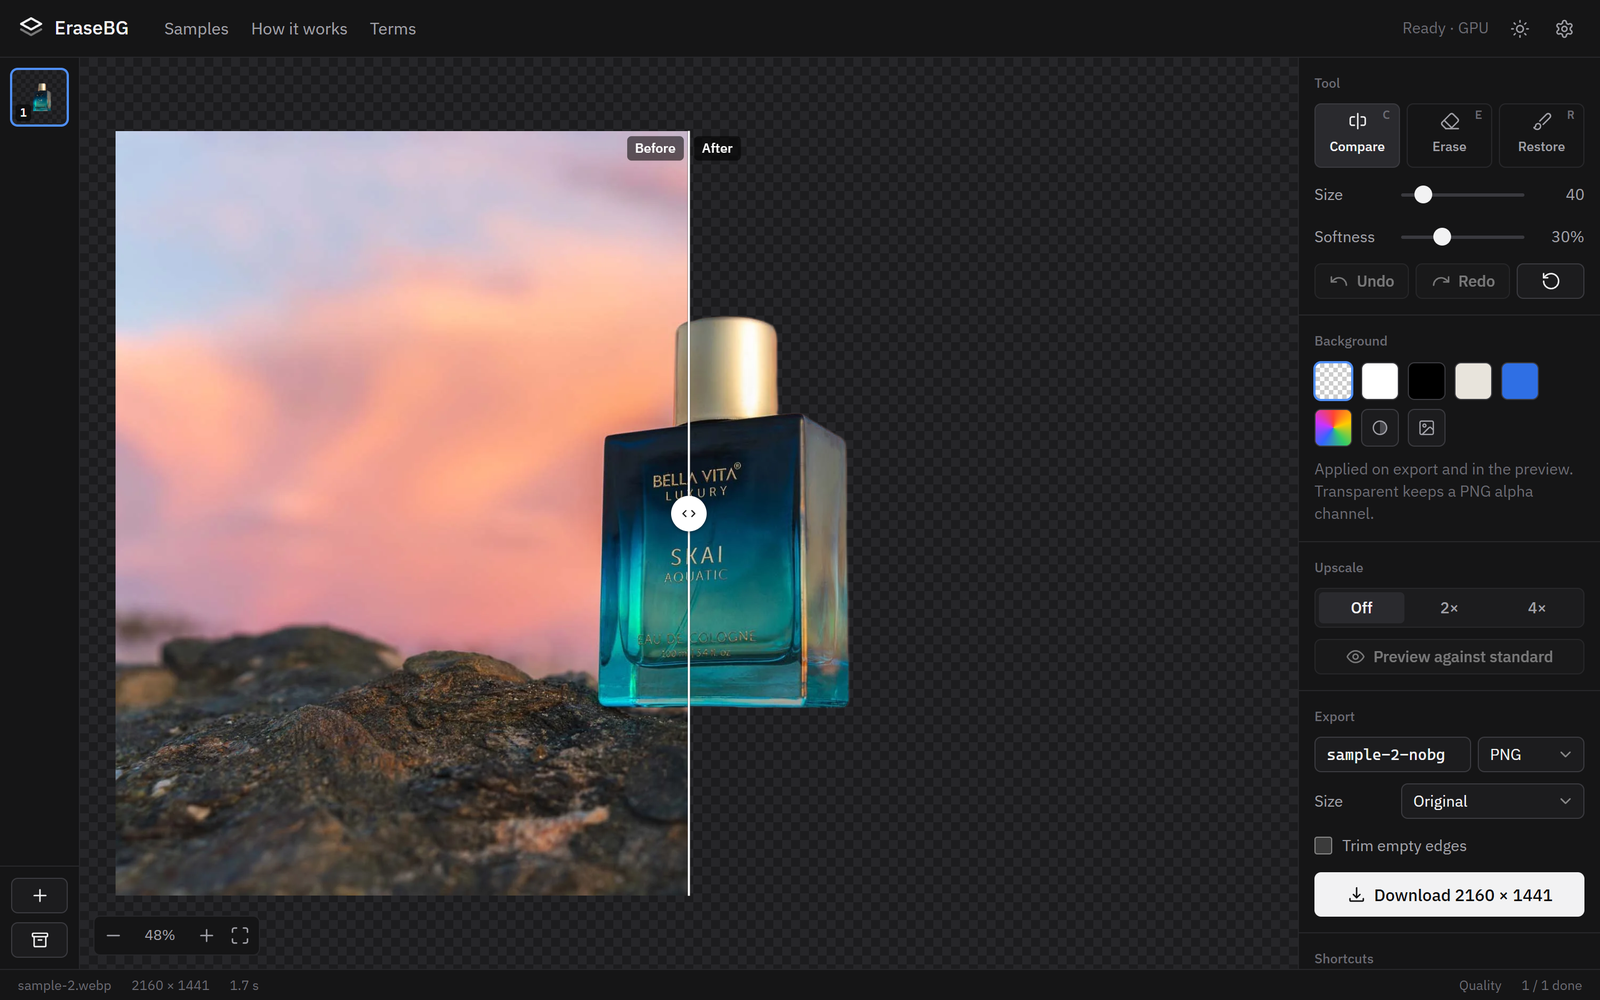This screenshot has width=1600, height=1000.
Task: Zoom in with the plus icon beside 48%
Action: point(206,936)
